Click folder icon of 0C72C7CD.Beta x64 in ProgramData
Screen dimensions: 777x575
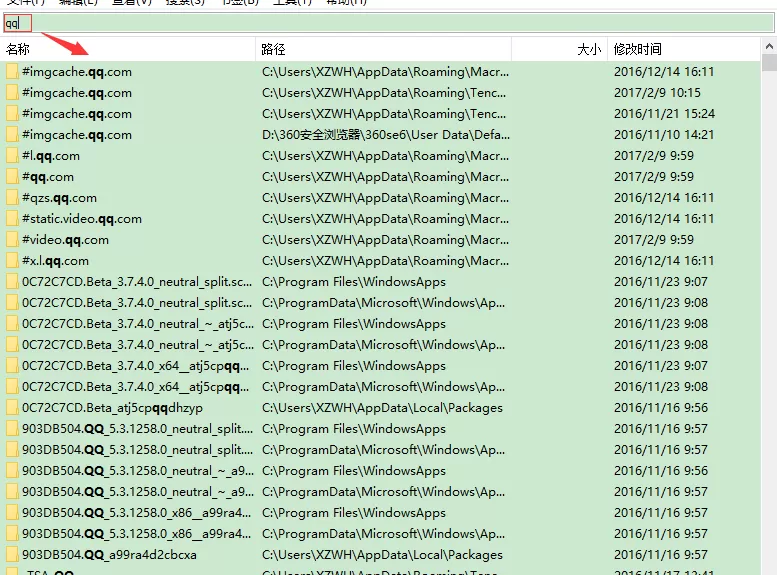[12, 387]
